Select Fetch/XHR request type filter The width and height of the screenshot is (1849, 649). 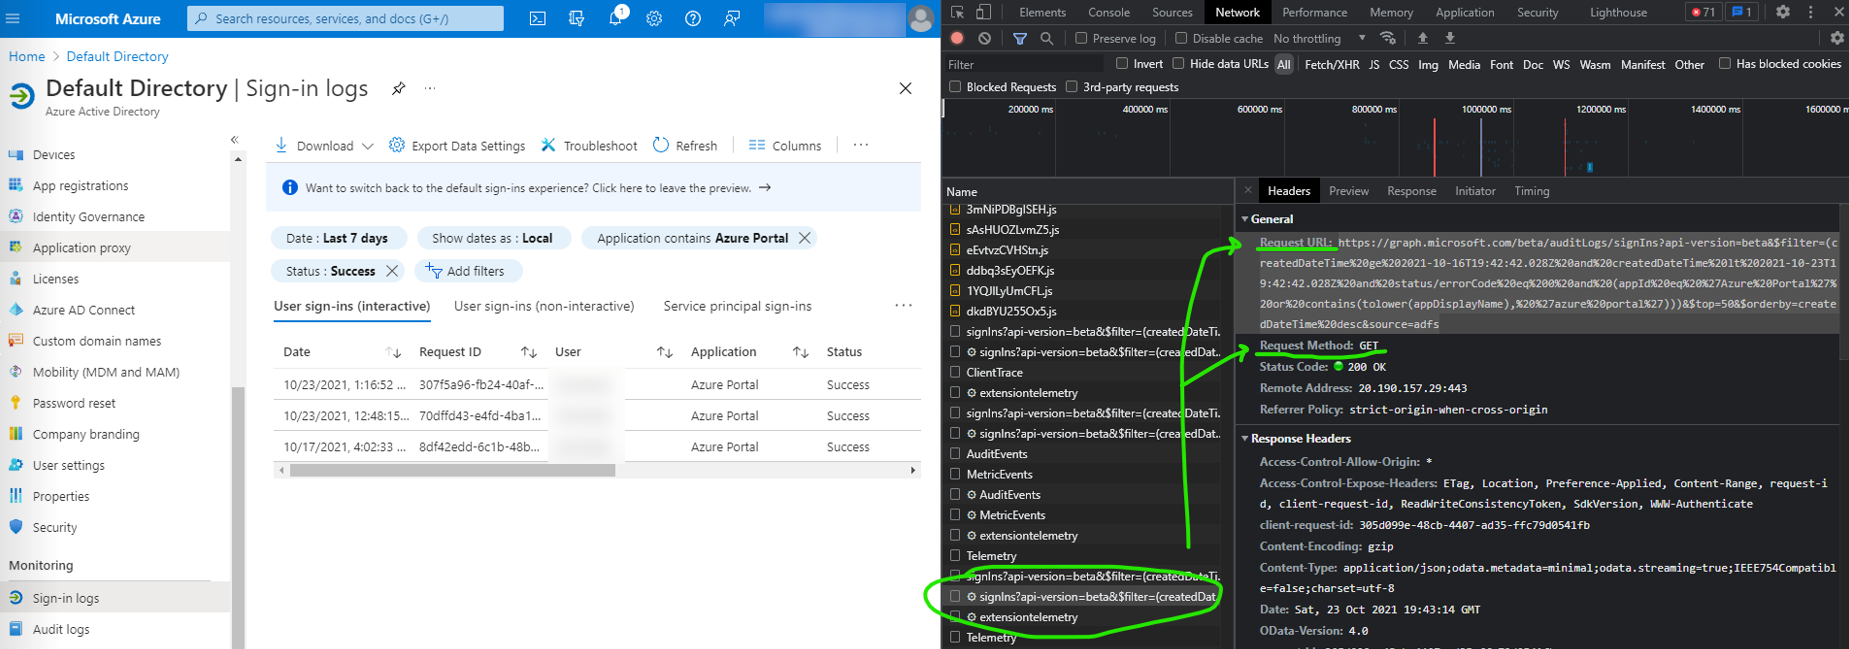tap(1332, 64)
